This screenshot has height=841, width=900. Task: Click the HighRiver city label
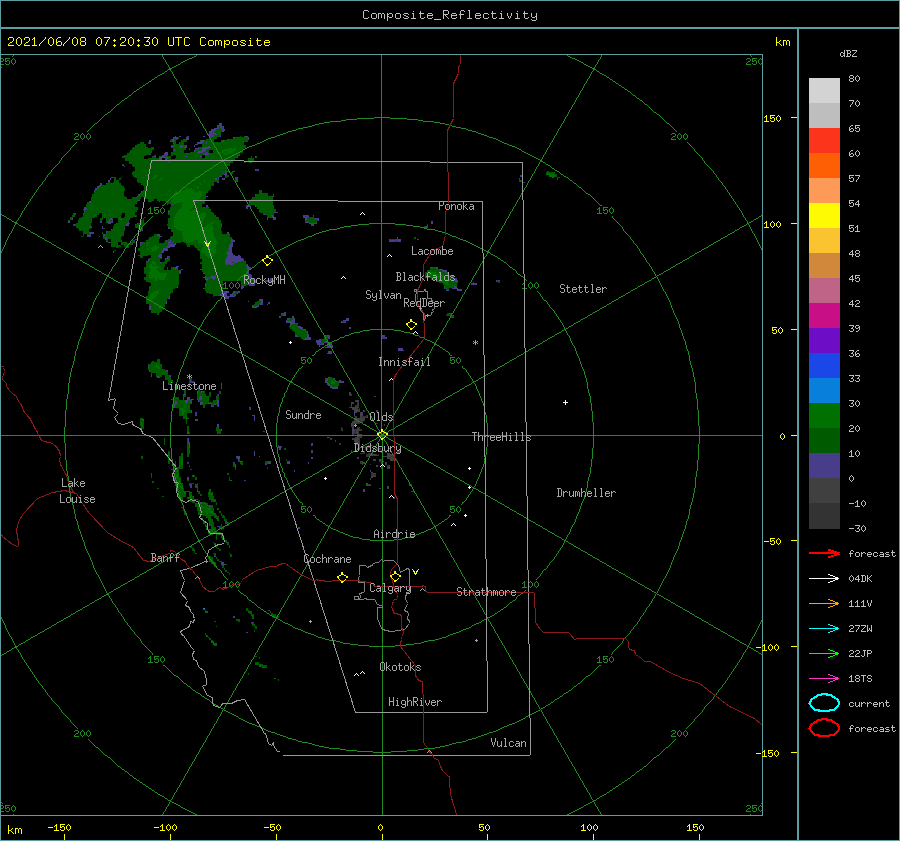click(x=414, y=702)
